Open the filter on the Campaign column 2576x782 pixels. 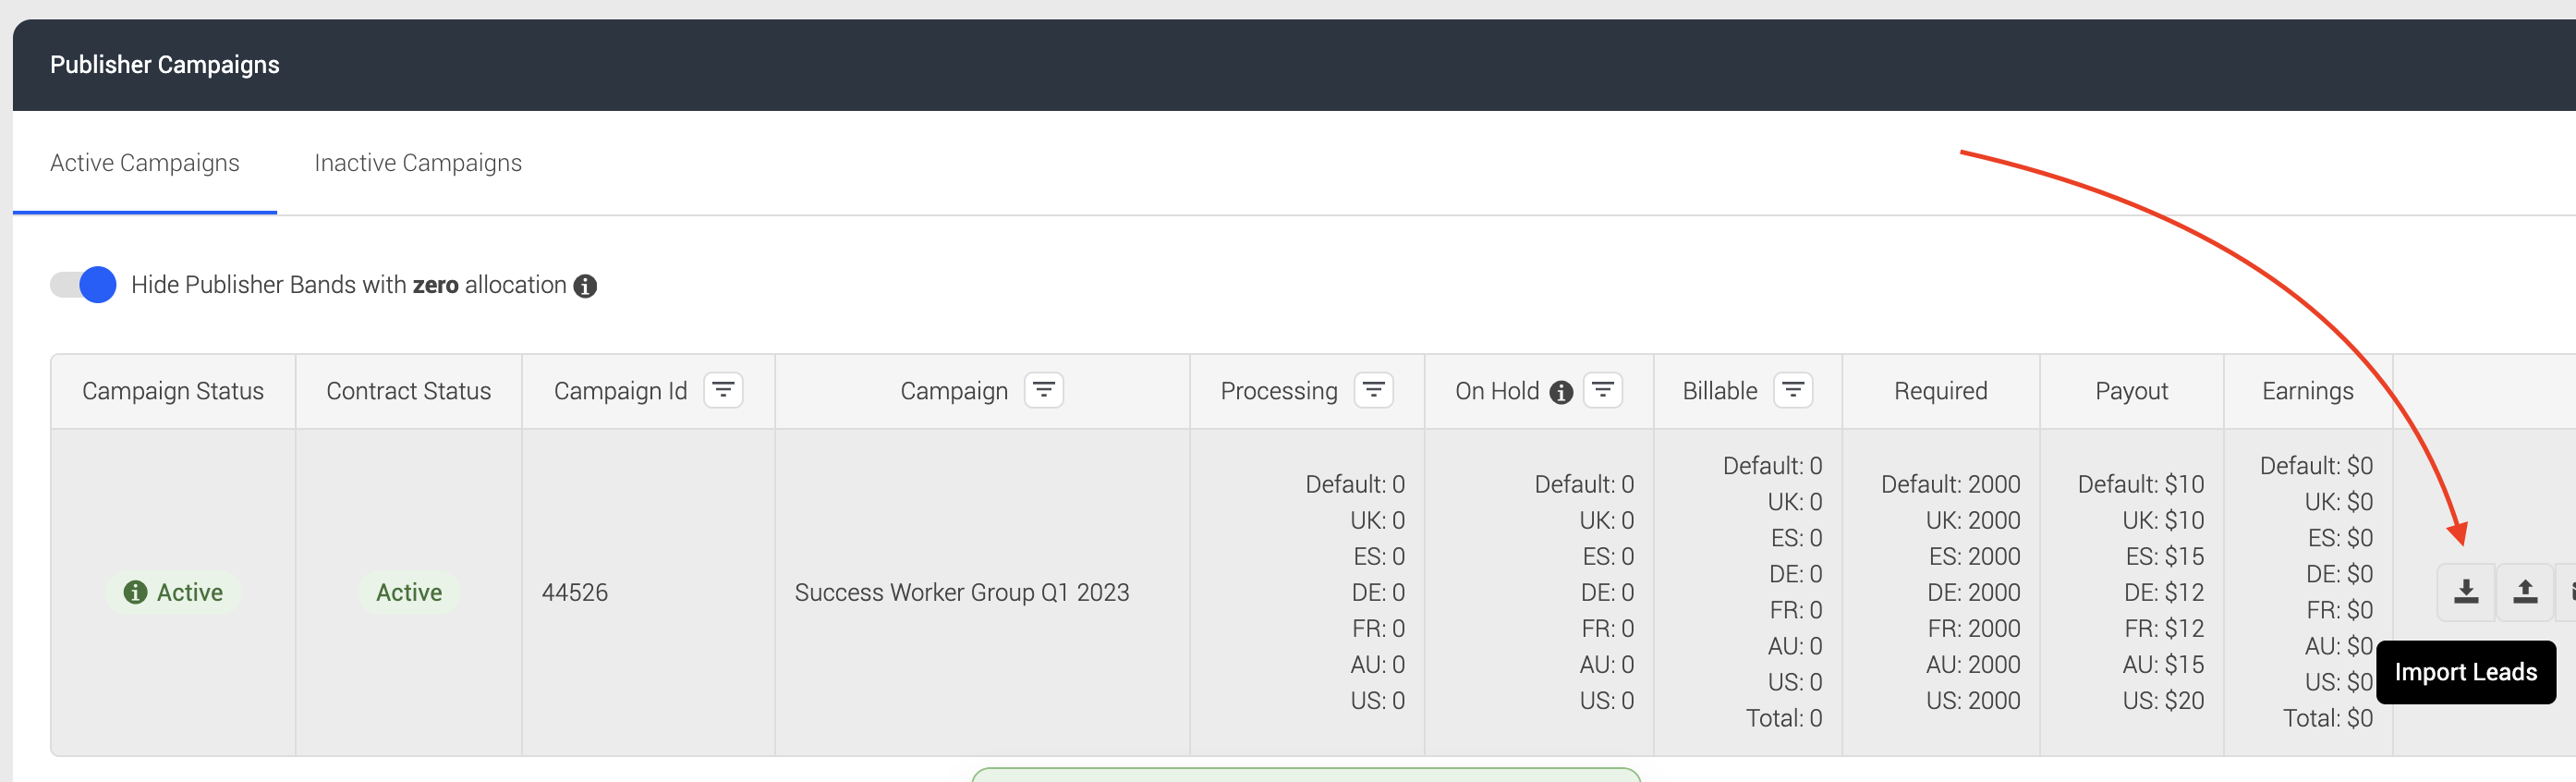click(x=1044, y=390)
